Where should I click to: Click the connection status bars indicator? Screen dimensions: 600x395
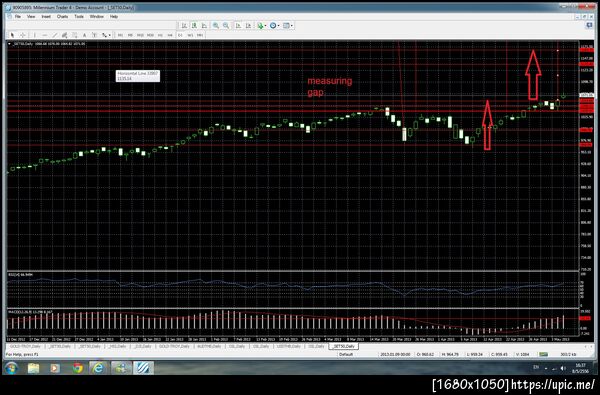544,354
